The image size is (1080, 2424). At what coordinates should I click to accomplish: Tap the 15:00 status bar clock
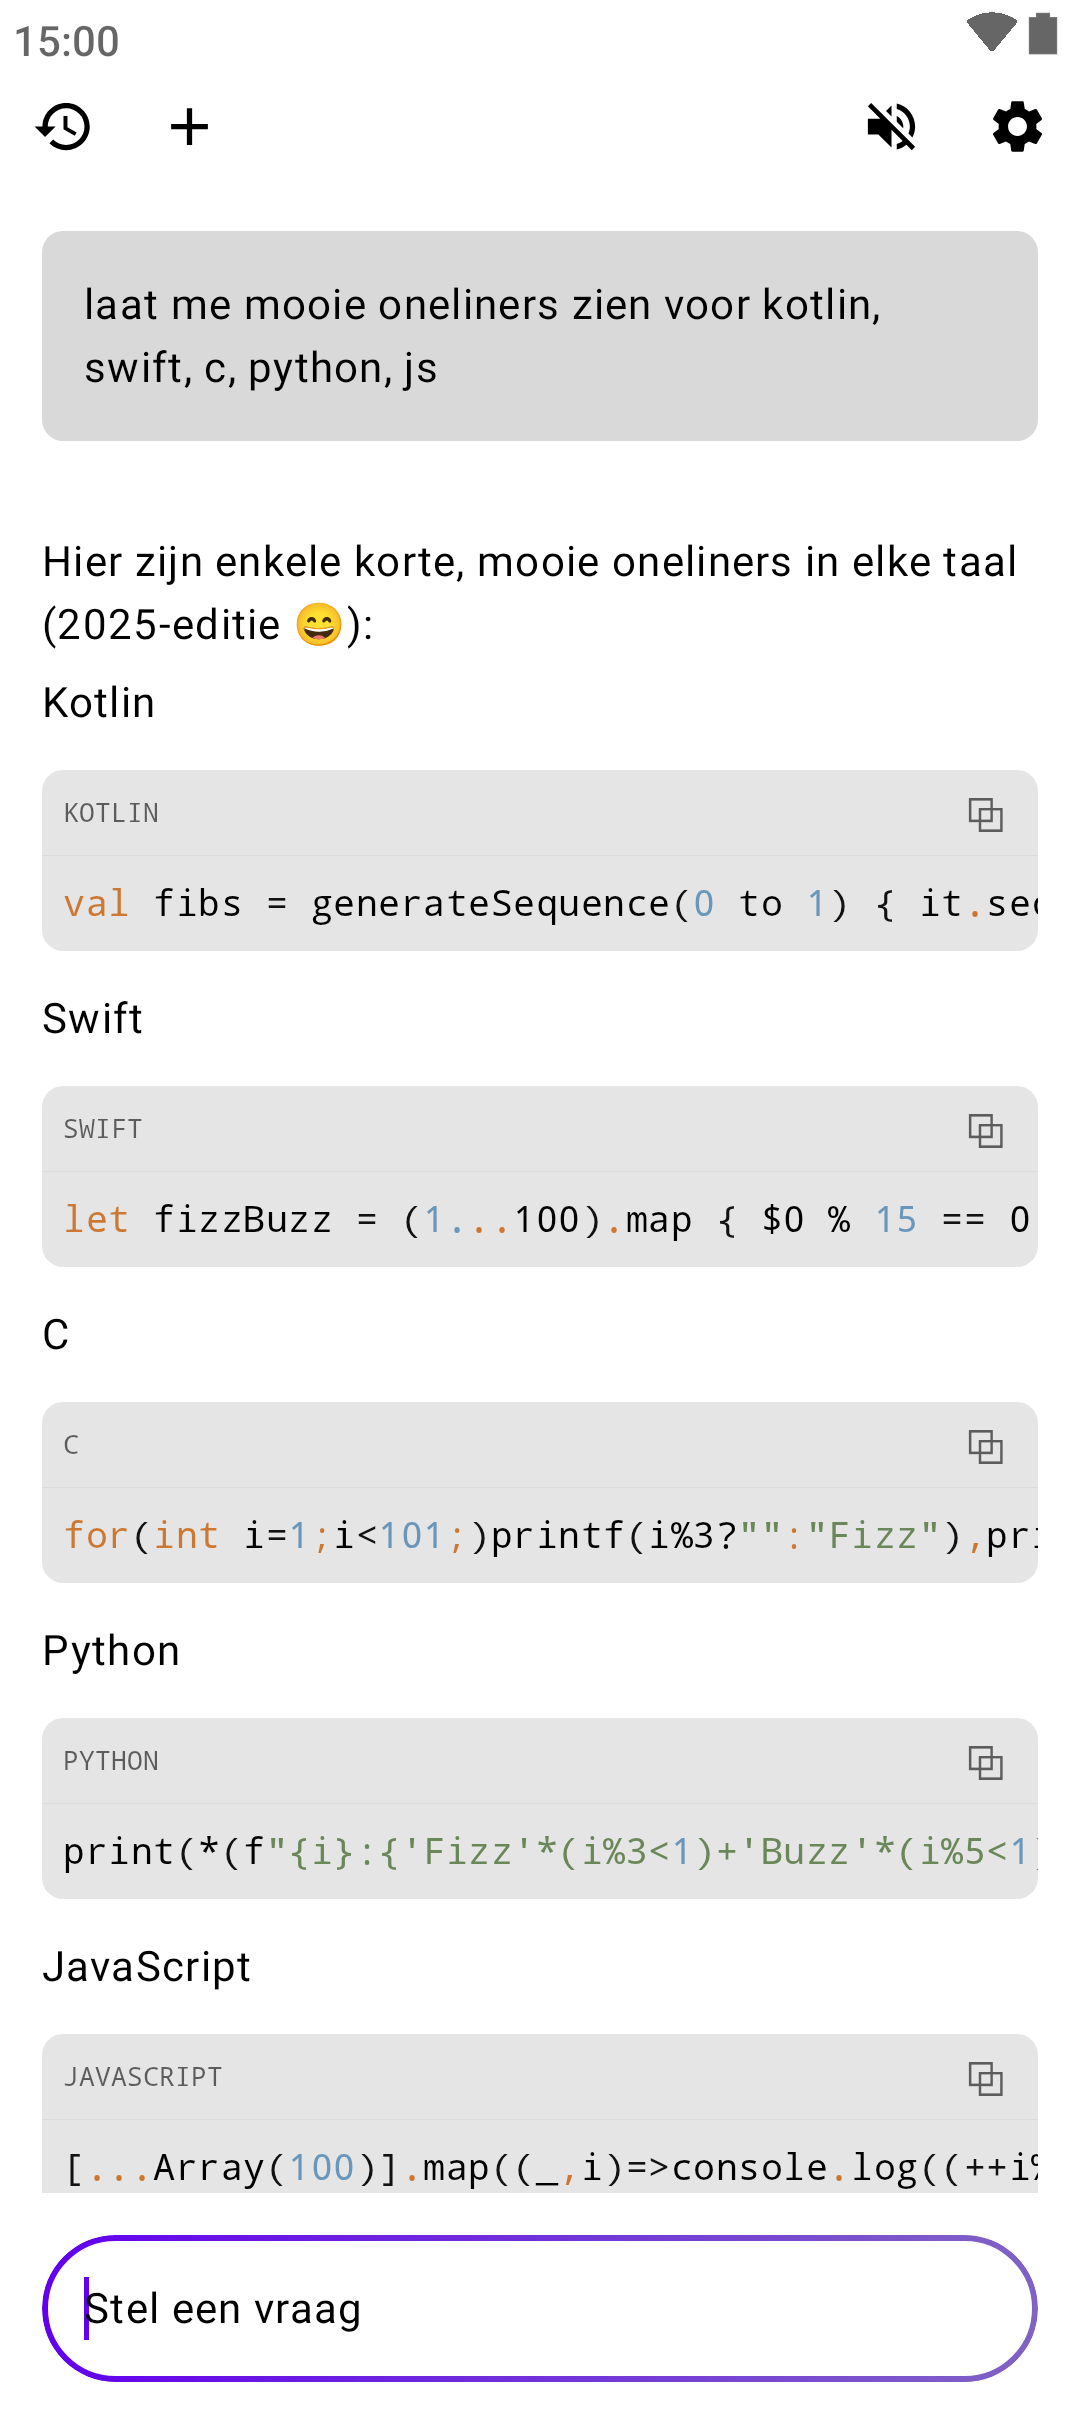click(x=67, y=42)
